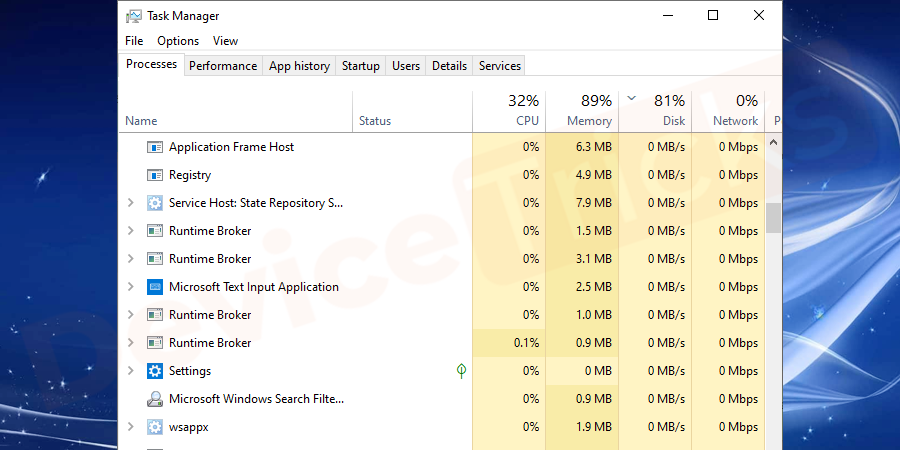Viewport: 900px width, 450px height.
Task: Click the Runtime Broker icon using 3.1 MB
Action: point(155,259)
